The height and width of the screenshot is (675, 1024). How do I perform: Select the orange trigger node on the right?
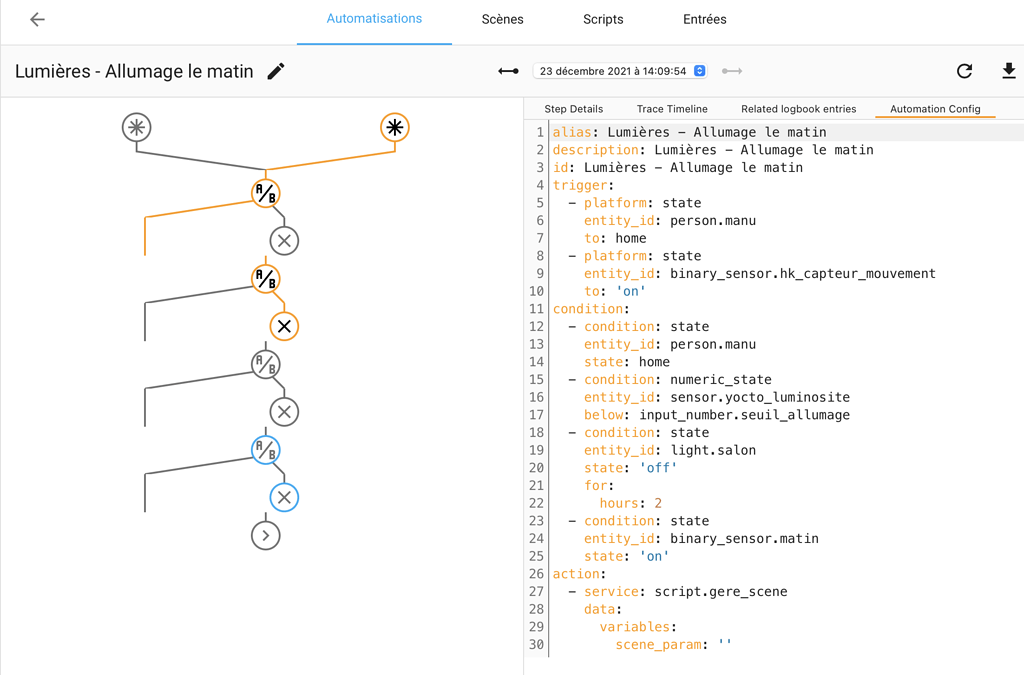[395, 127]
